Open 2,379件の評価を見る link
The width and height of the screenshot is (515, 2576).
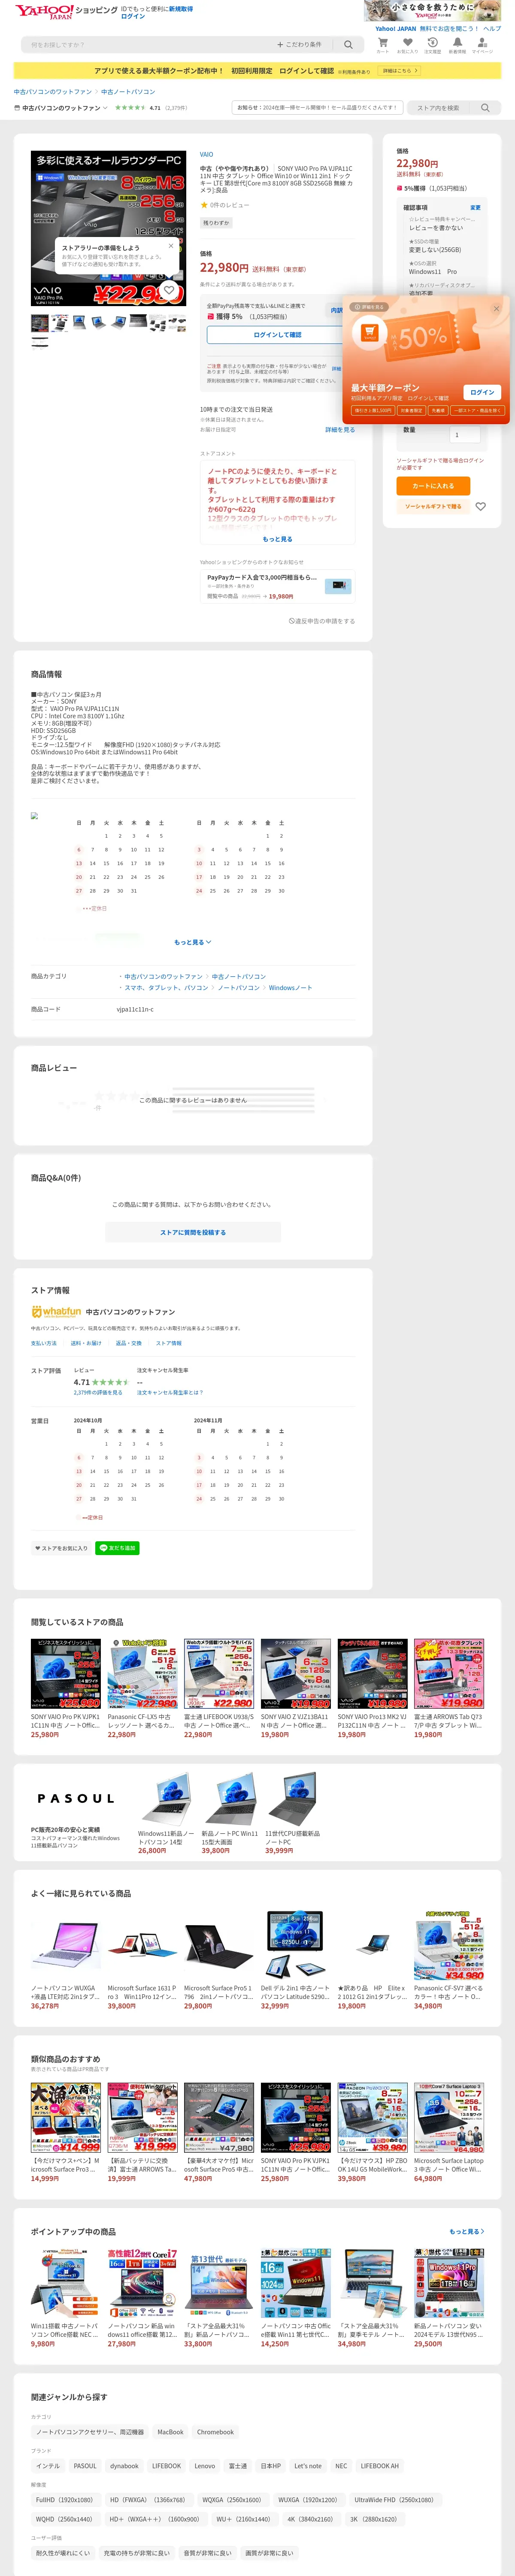[98, 1392]
